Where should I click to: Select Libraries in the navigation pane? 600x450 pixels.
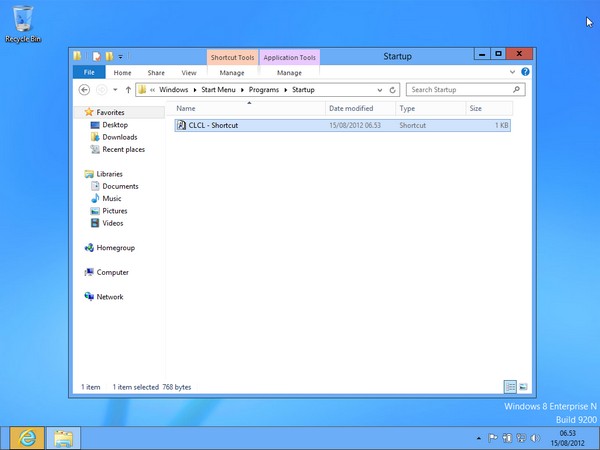click(x=103, y=174)
